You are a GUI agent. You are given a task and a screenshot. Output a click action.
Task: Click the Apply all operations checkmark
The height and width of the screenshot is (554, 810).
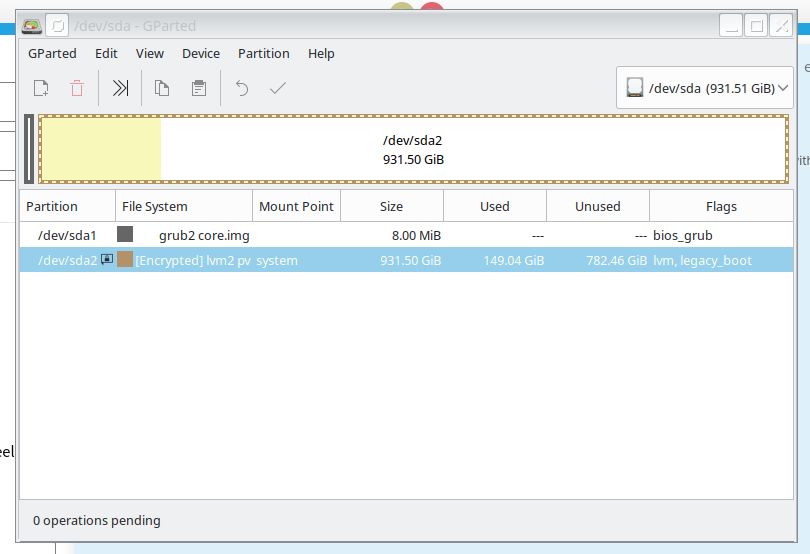278,88
